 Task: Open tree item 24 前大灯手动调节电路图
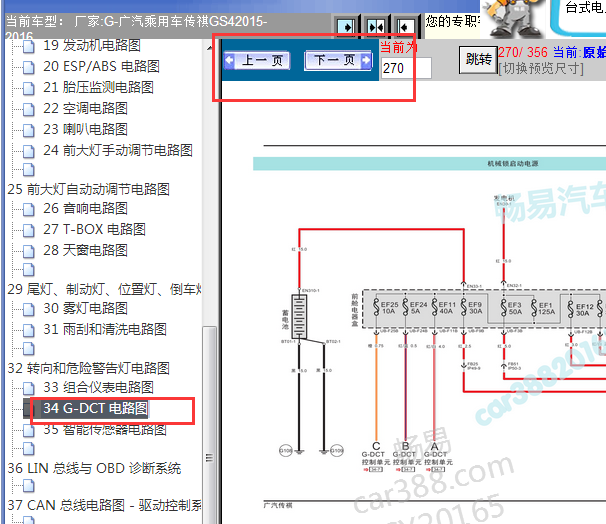[x=117, y=150]
